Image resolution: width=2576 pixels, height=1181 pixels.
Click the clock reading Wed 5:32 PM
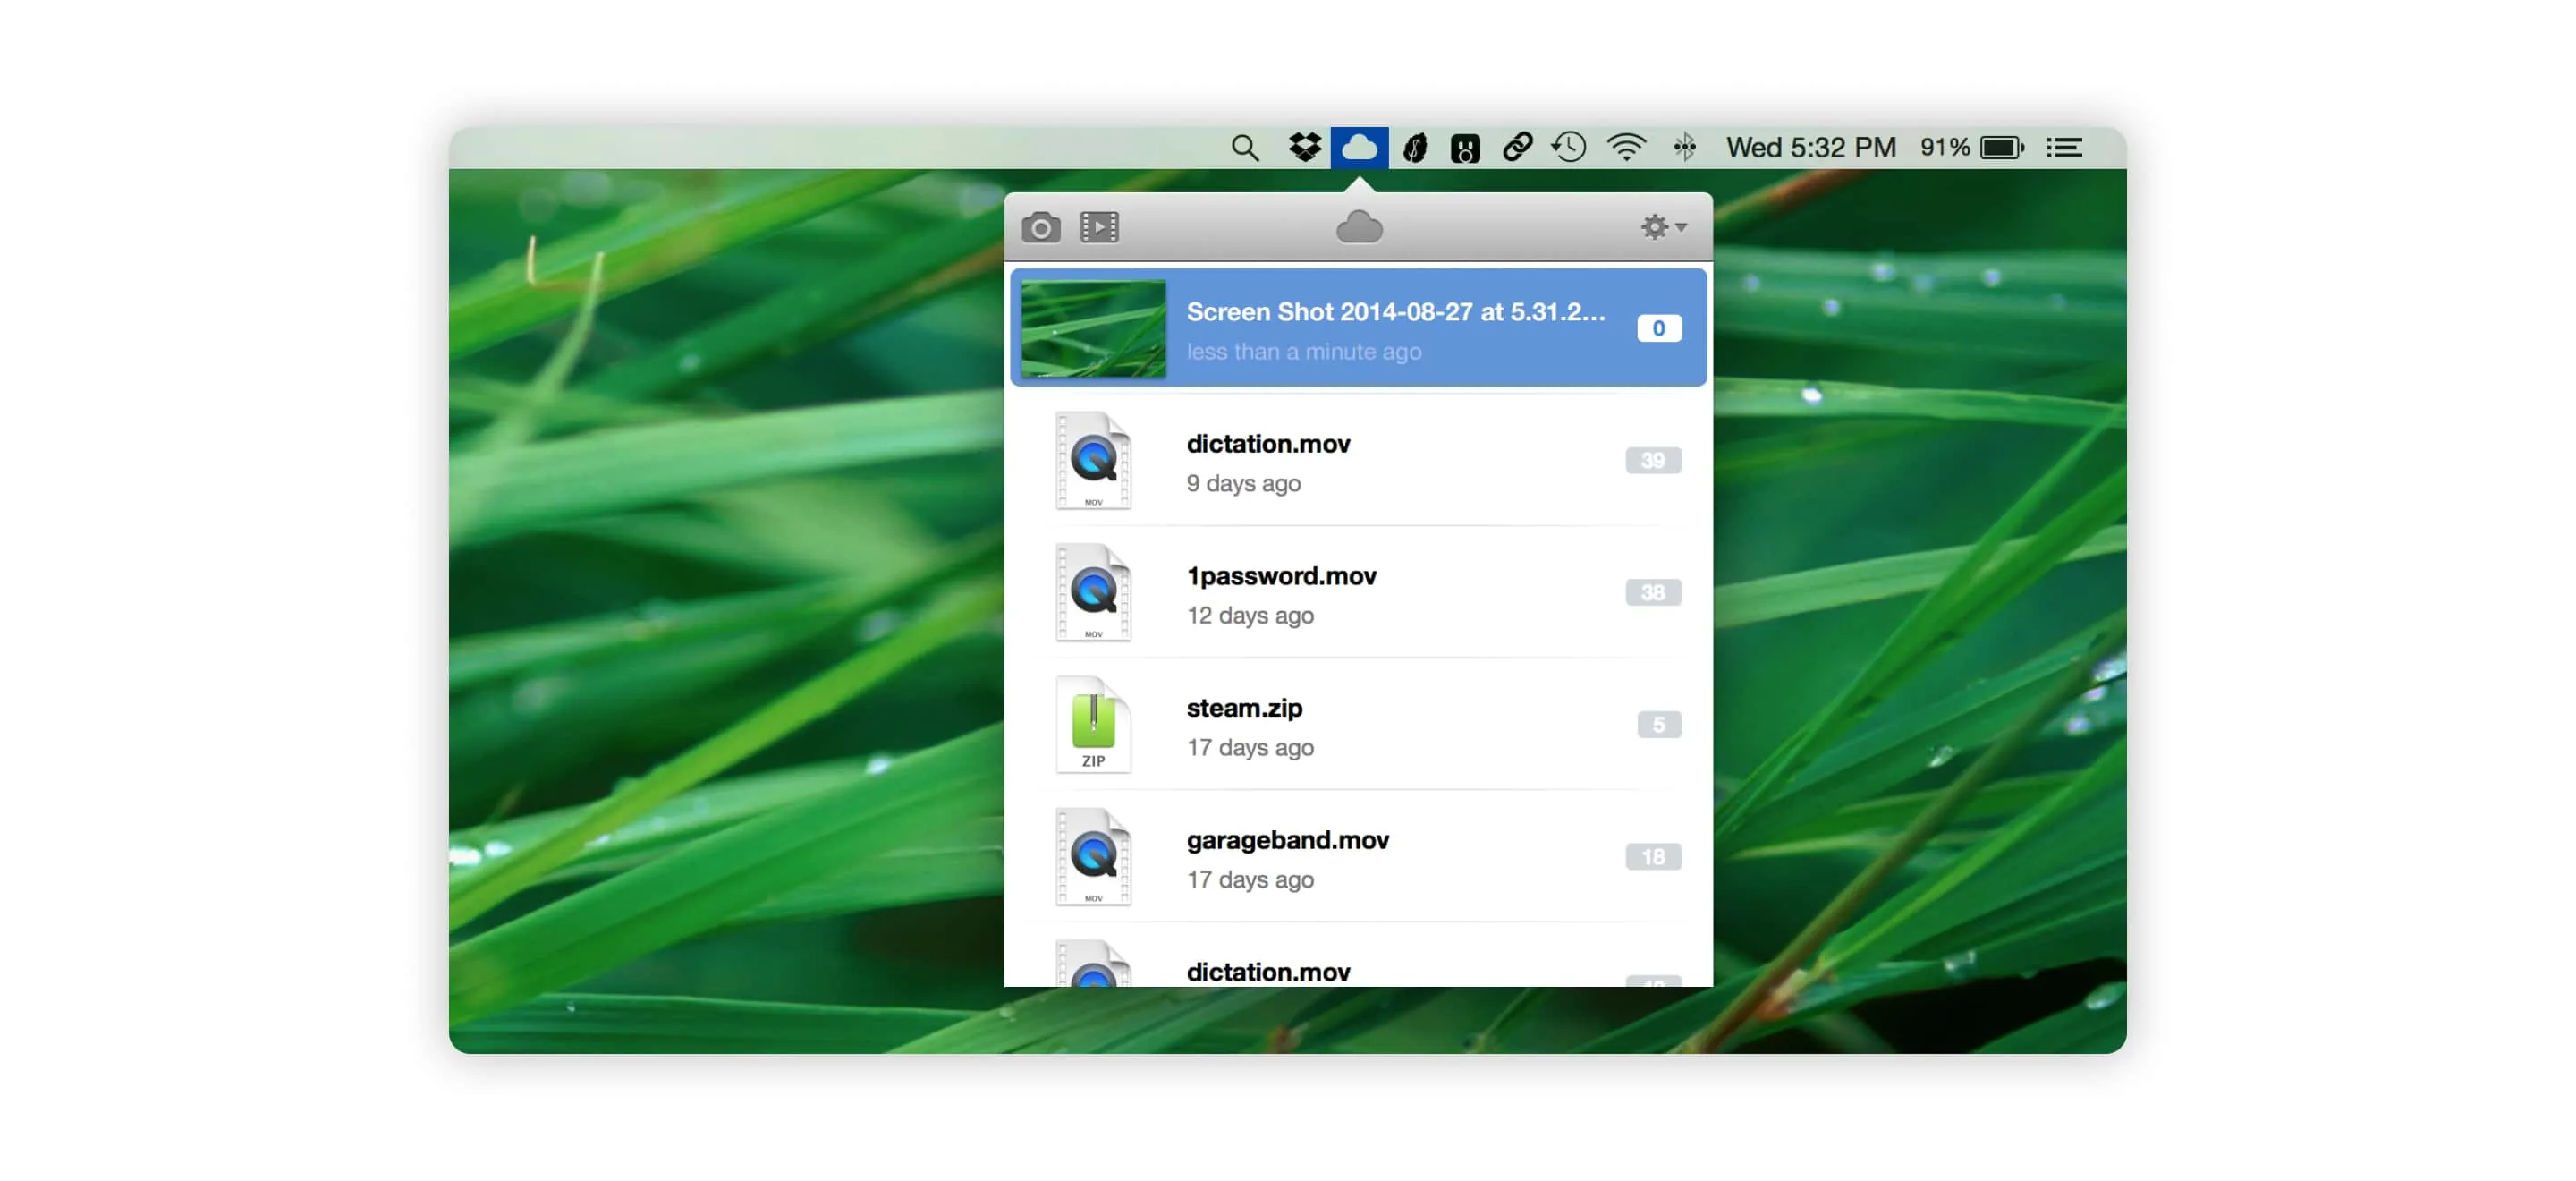point(1810,148)
